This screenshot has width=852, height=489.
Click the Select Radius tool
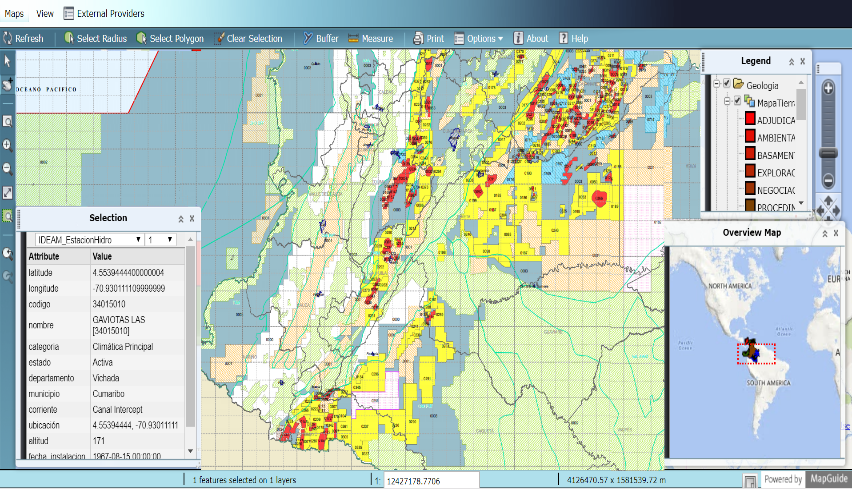click(94, 38)
